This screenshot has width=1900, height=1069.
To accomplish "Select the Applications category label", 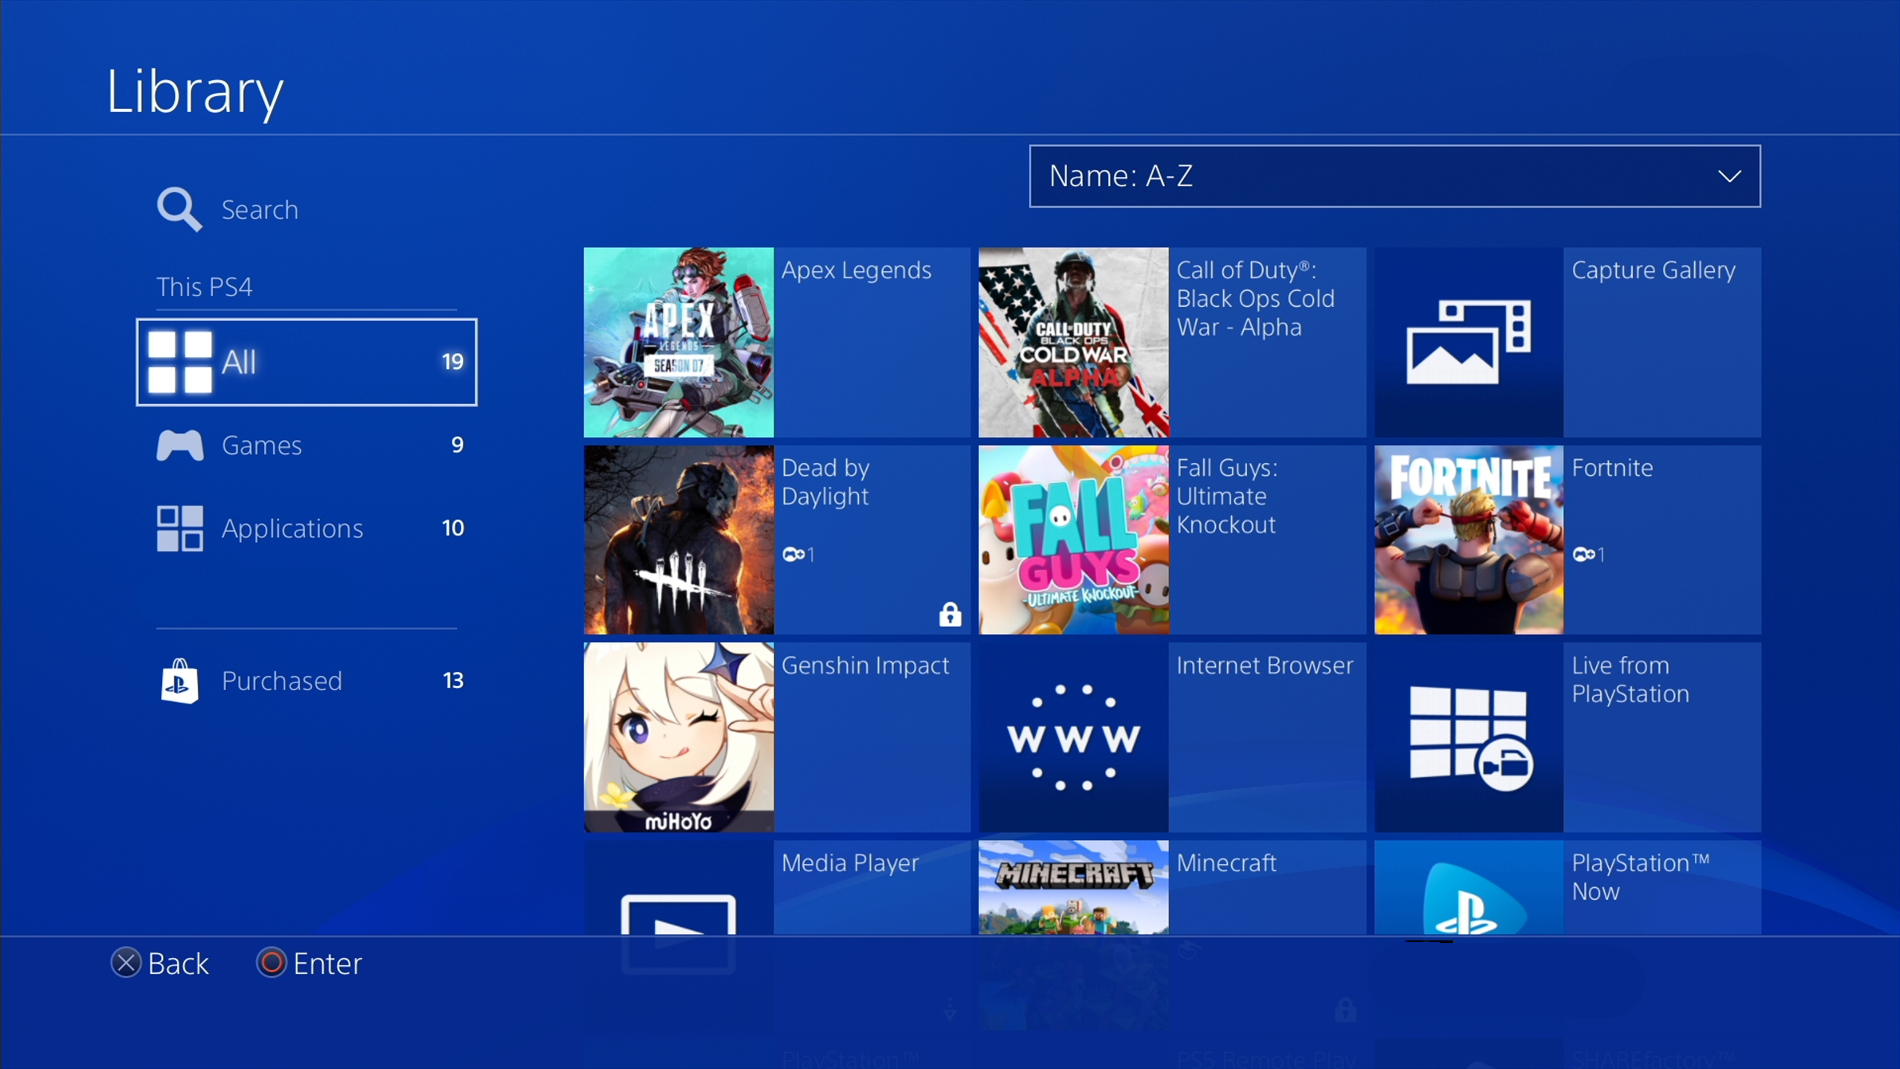I will 292,528.
